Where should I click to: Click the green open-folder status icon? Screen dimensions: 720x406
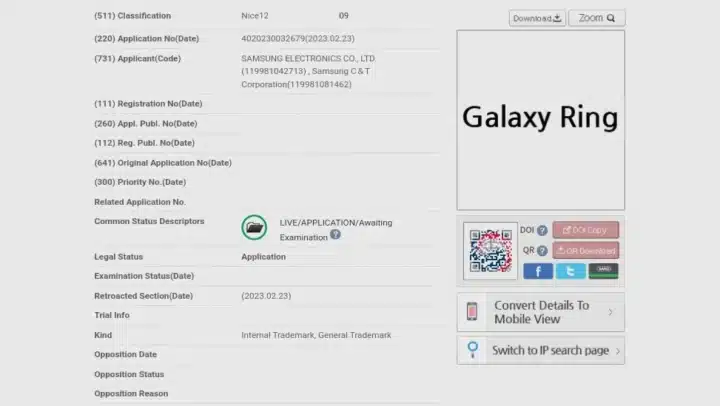254,227
